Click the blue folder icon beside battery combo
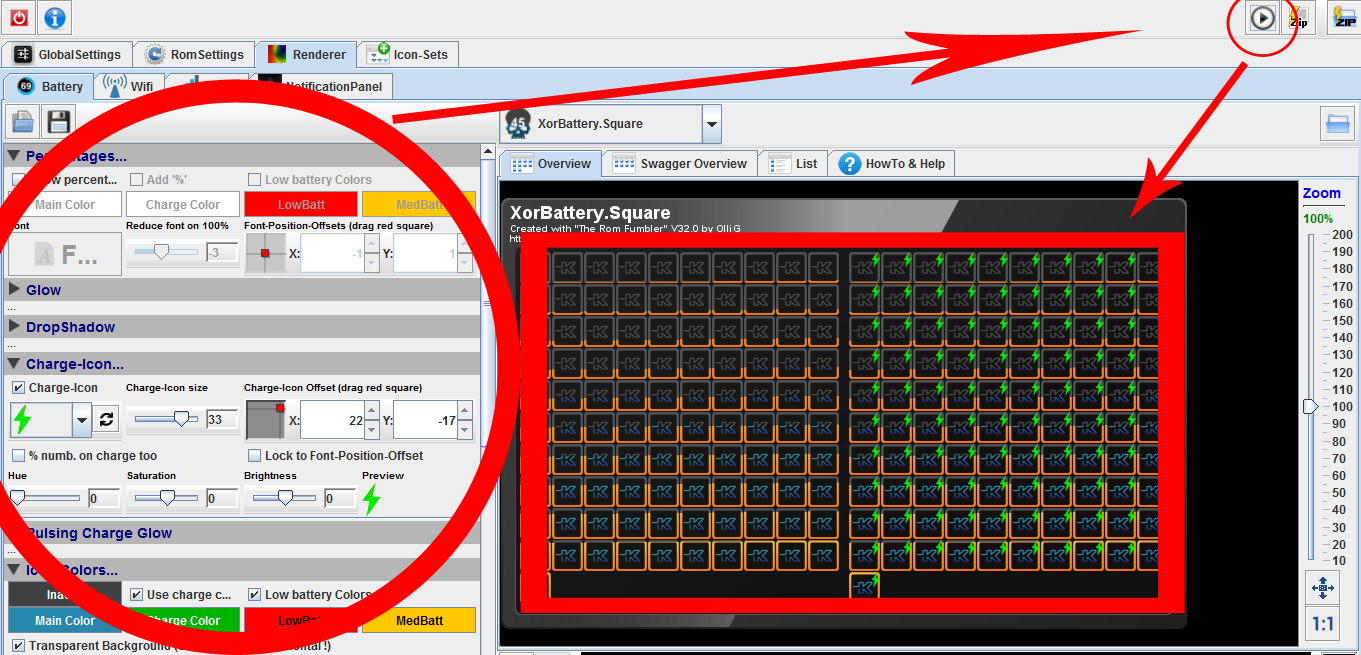 (x=1337, y=123)
